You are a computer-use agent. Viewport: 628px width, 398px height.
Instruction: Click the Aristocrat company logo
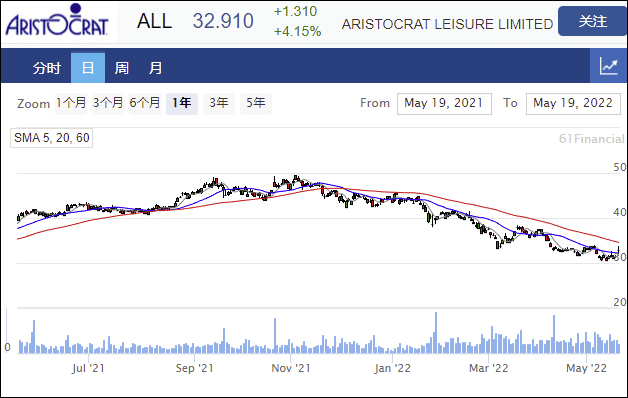click(x=57, y=20)
